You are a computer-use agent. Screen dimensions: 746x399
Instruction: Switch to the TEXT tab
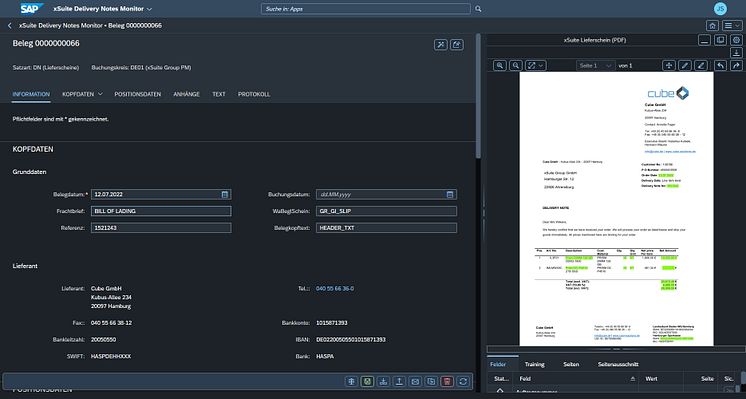(219, 94)
